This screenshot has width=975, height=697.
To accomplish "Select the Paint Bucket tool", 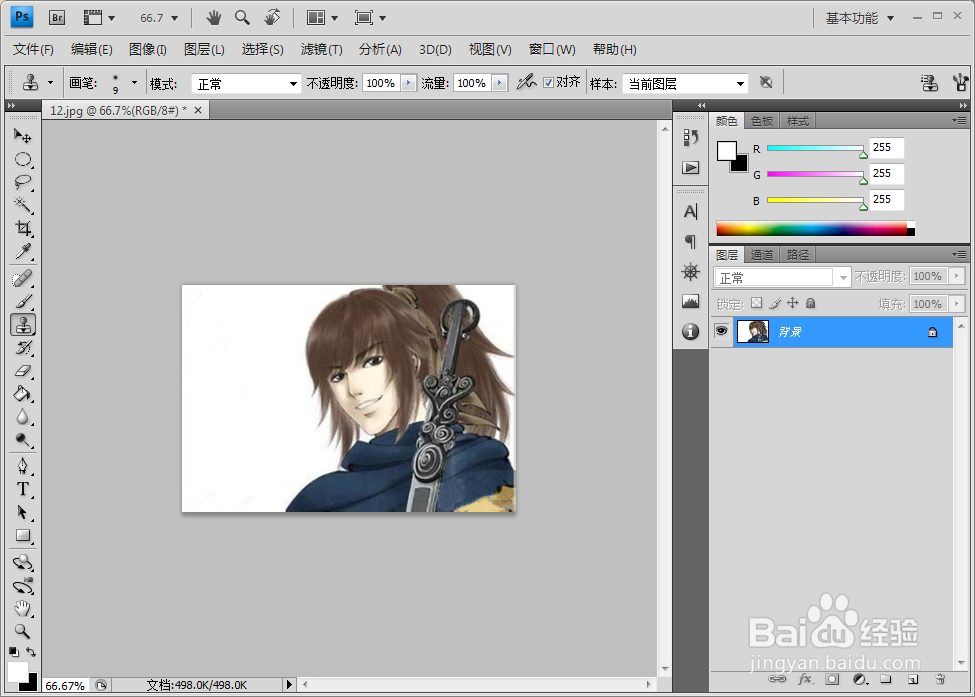I will point(23,394).
